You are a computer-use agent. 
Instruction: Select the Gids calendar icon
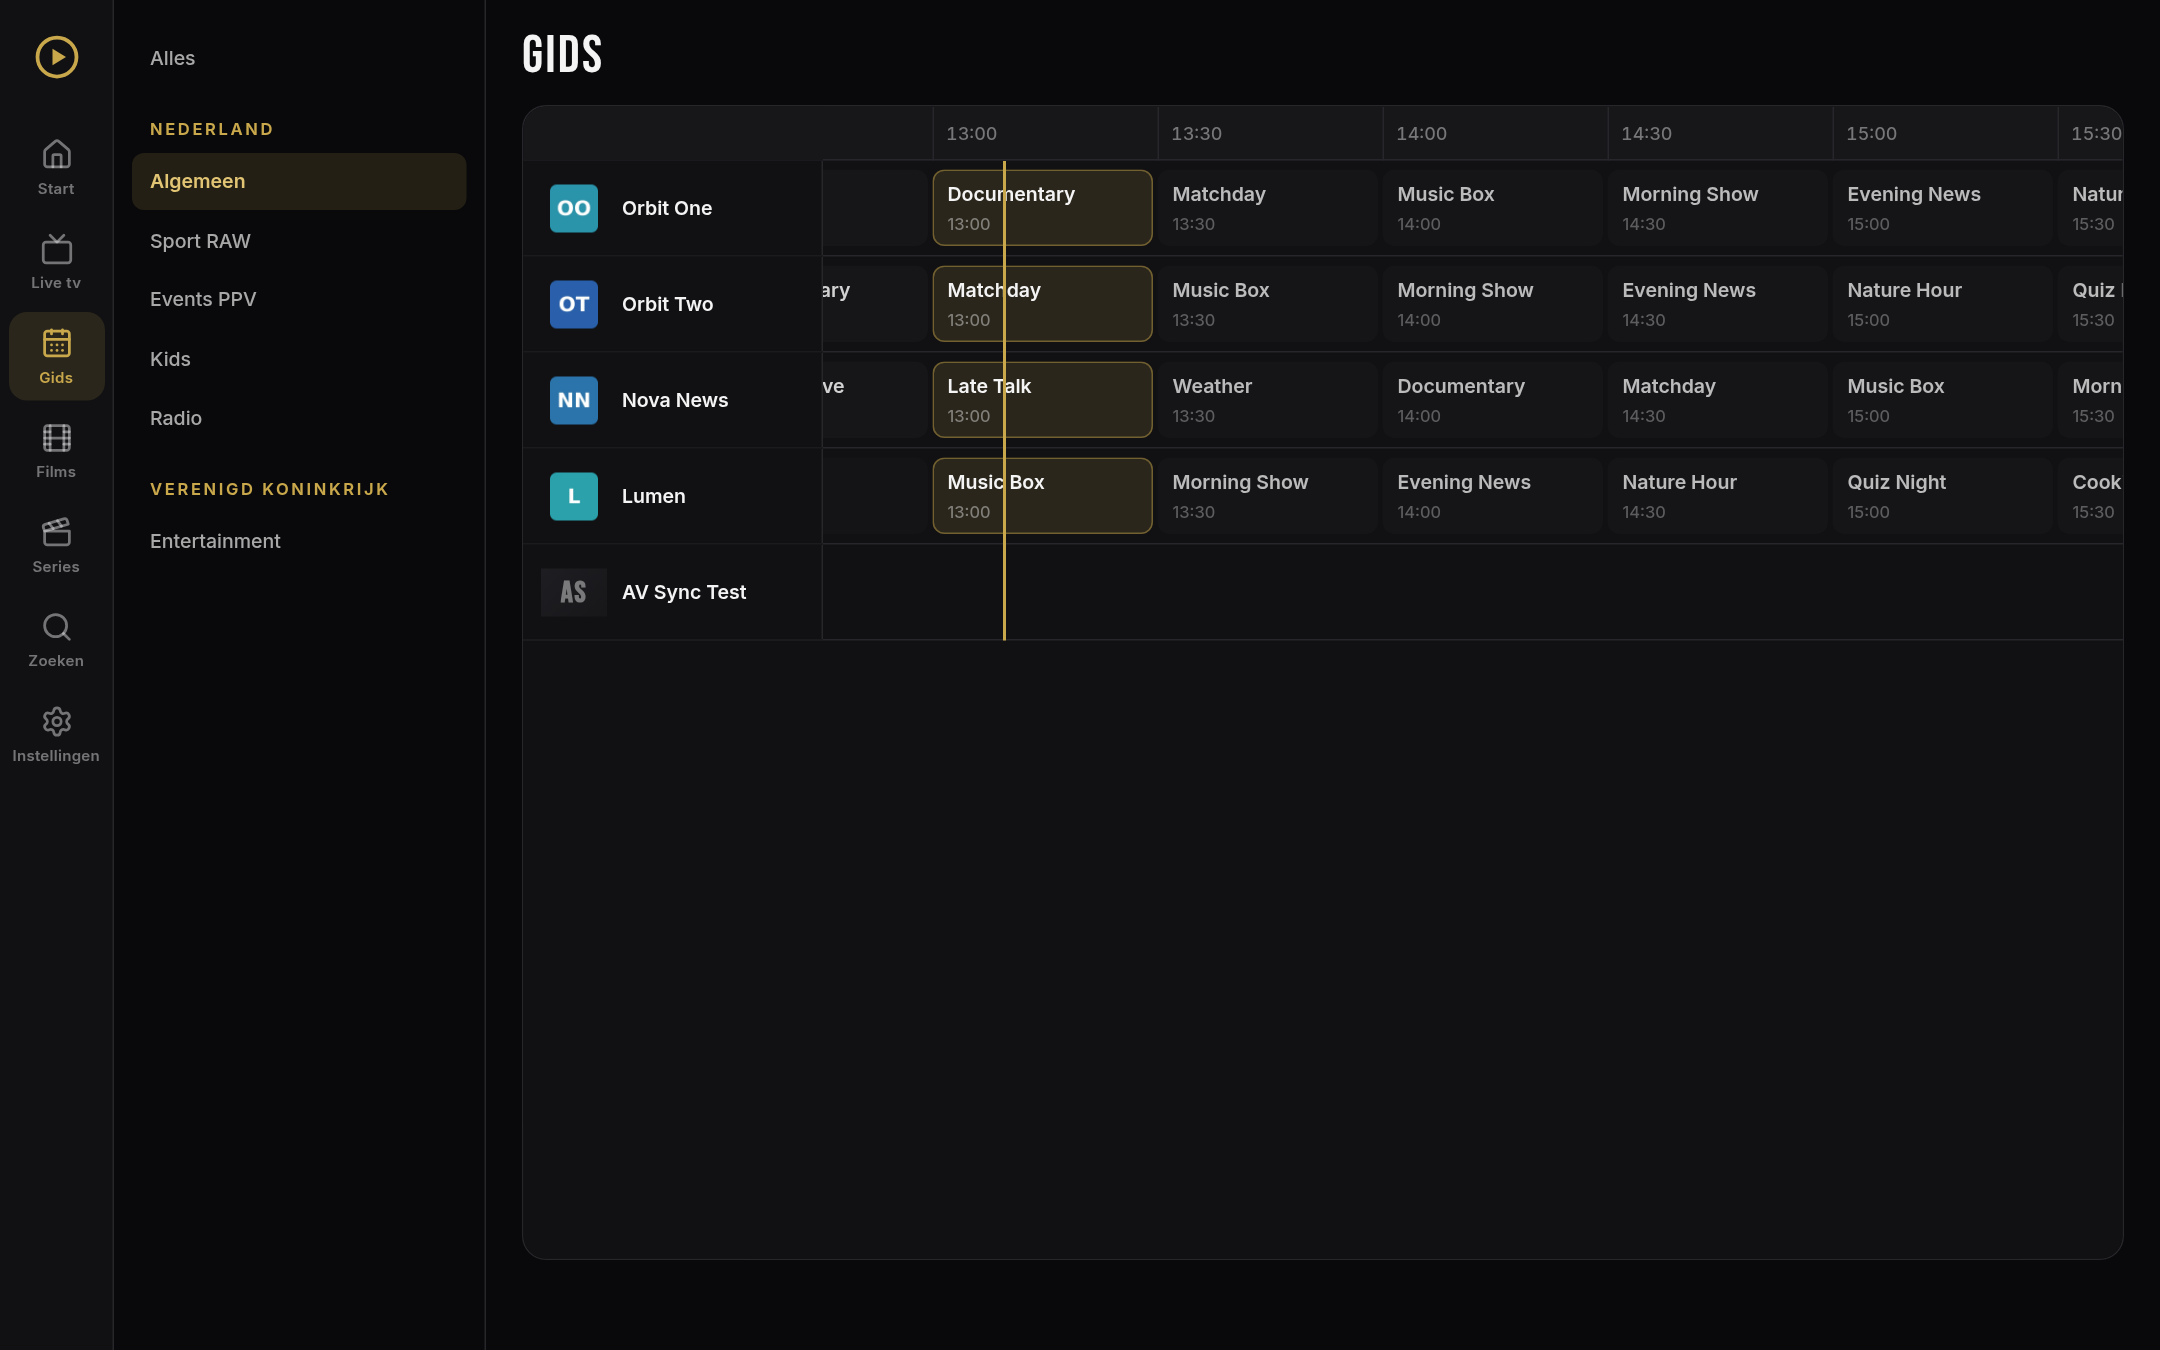pos(57,343)
